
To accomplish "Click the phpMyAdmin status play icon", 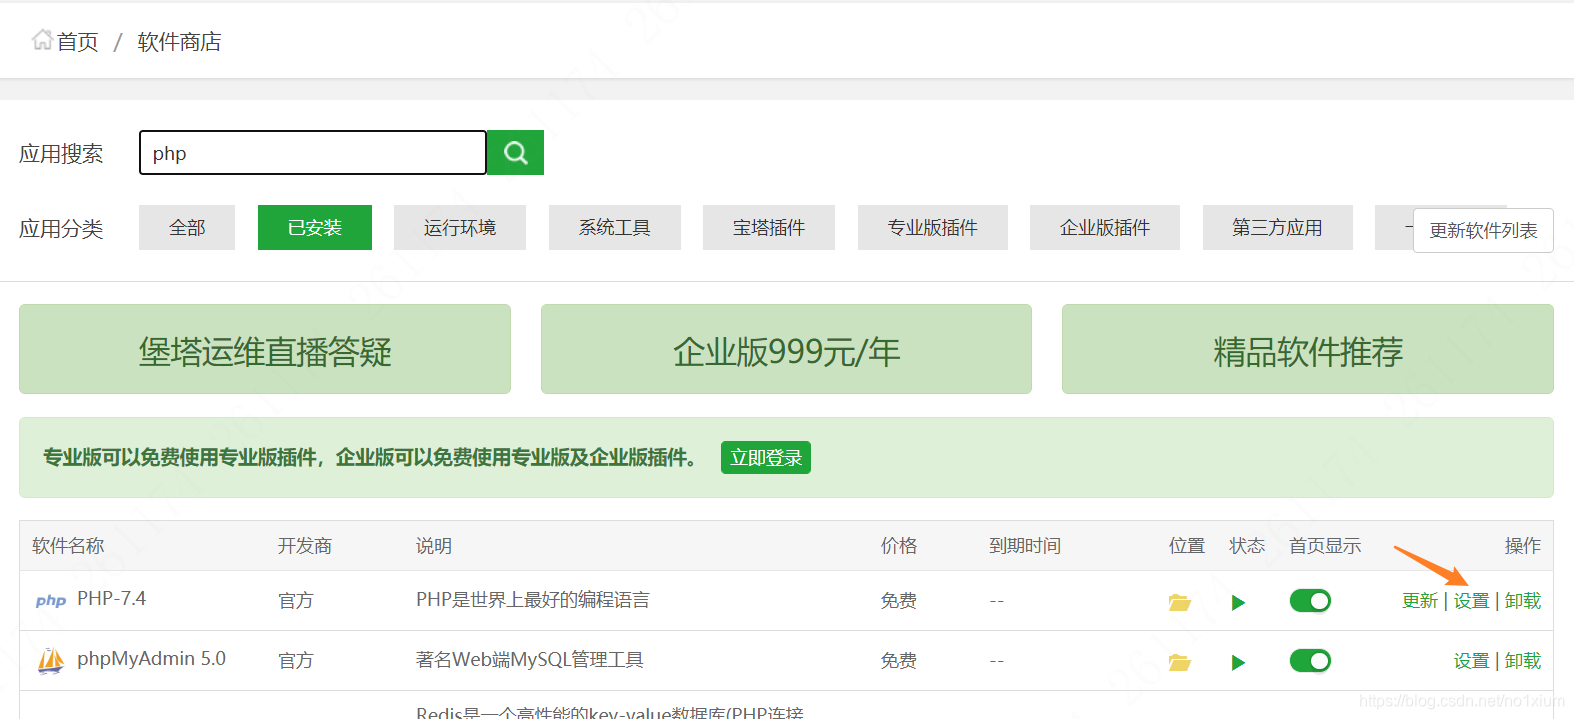I will 1238,662.
